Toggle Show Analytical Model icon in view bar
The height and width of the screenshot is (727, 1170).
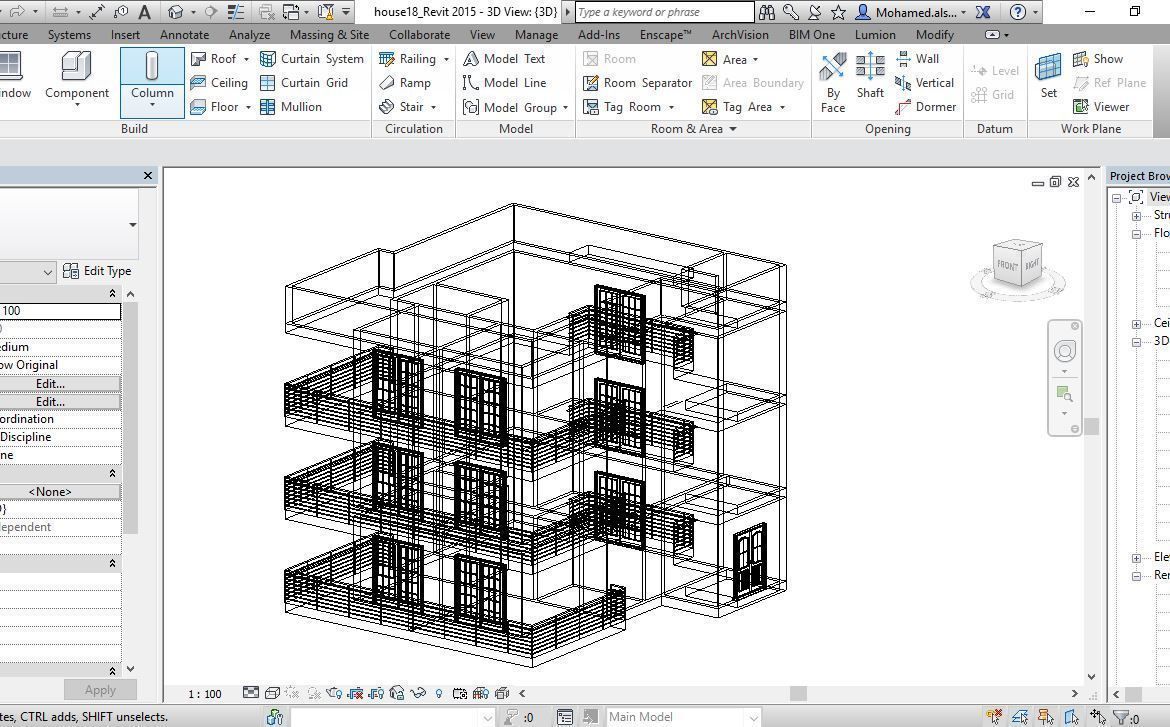[481, 693]
